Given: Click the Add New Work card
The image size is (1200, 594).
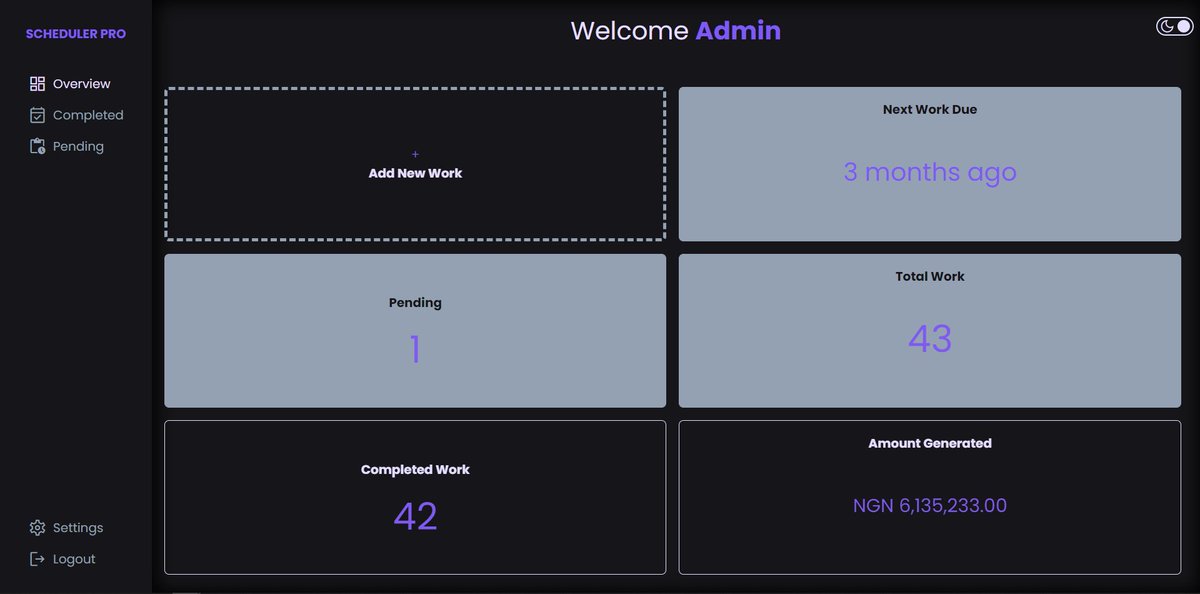Looking at the screenshot, I should coord(415,164).
